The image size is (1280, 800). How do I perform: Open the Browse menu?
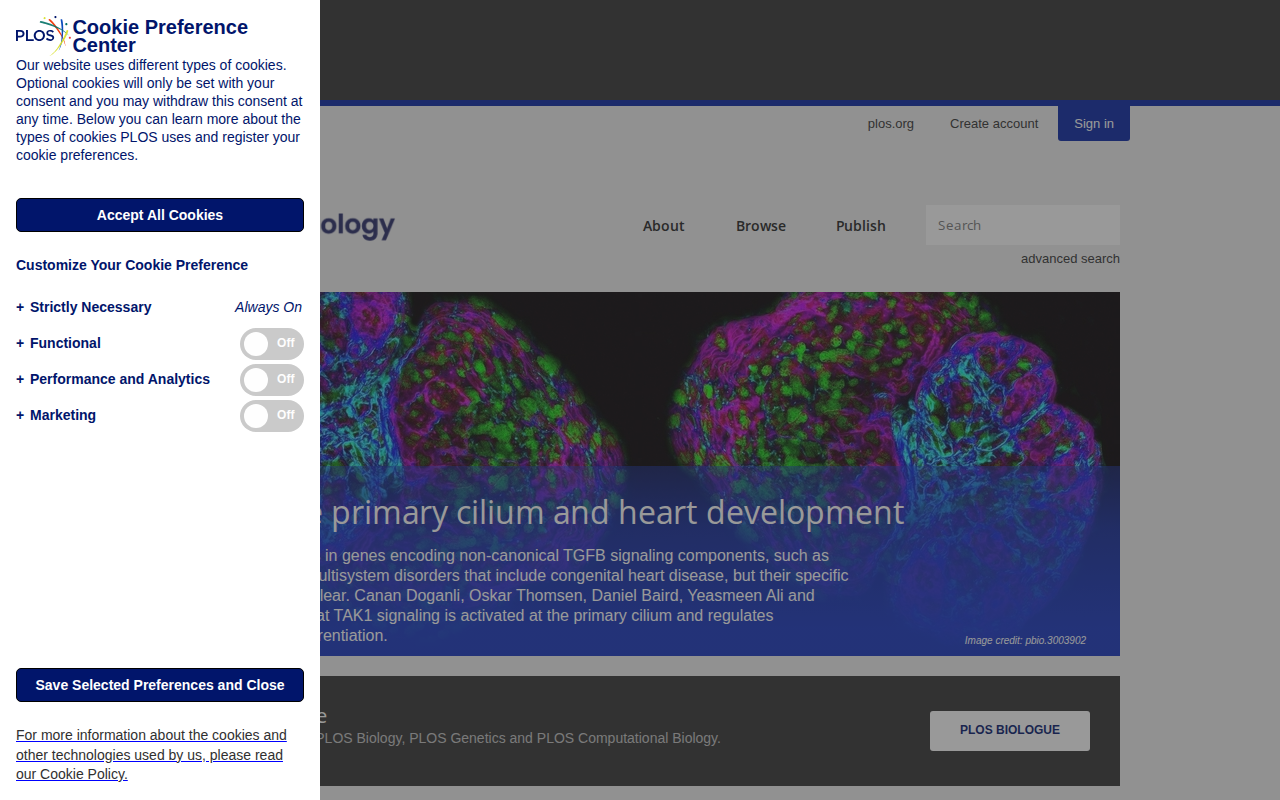pyautogui.click(x=761, y=226)
